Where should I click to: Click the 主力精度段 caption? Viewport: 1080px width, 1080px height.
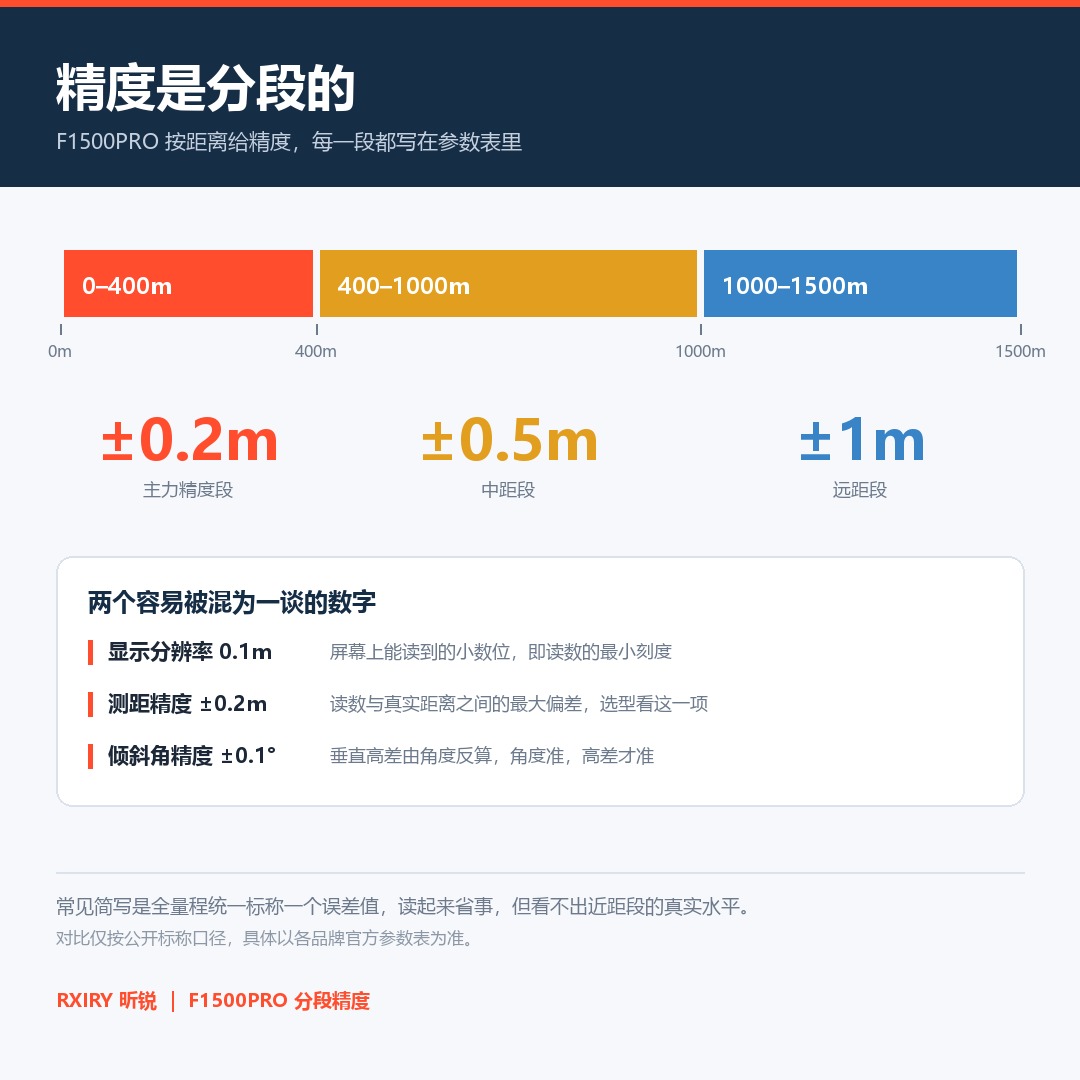point(188,490)
